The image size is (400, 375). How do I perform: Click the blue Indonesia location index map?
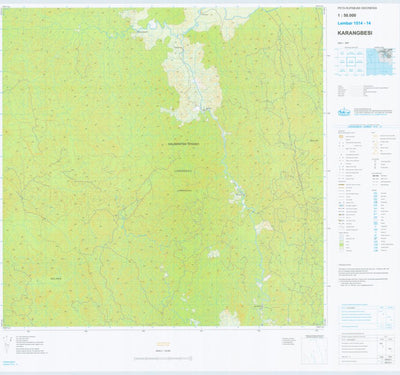click(x=379, y=62)
